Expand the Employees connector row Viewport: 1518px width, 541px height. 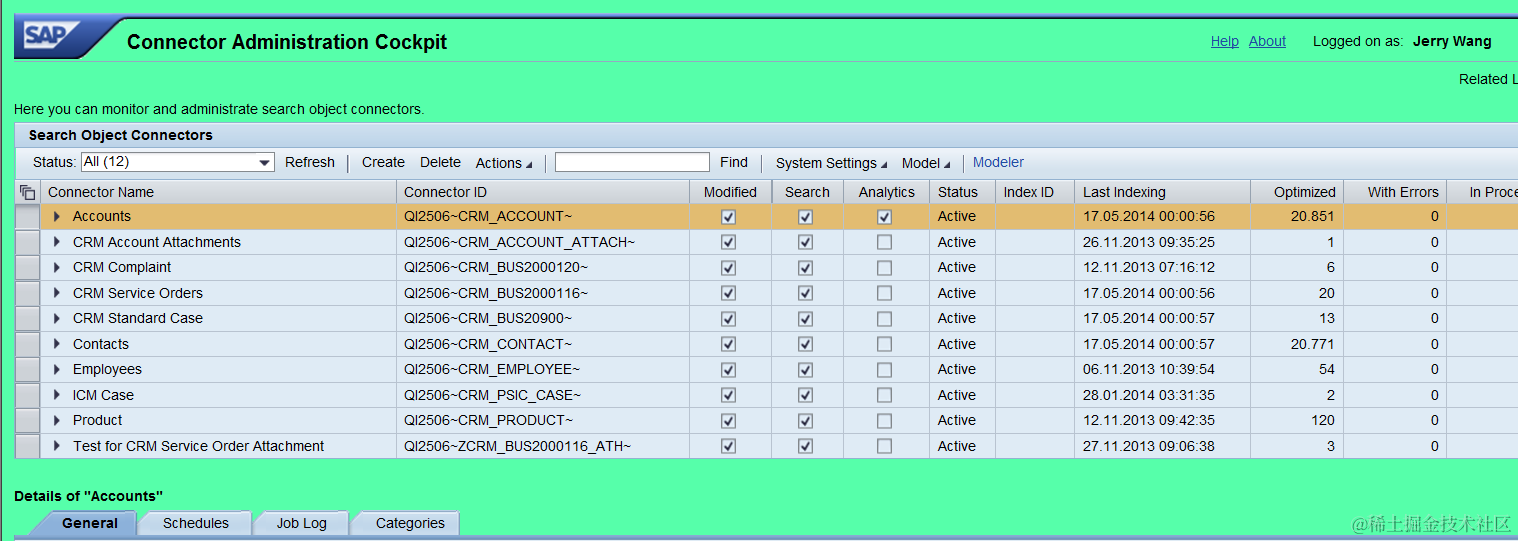click(57, 369)
